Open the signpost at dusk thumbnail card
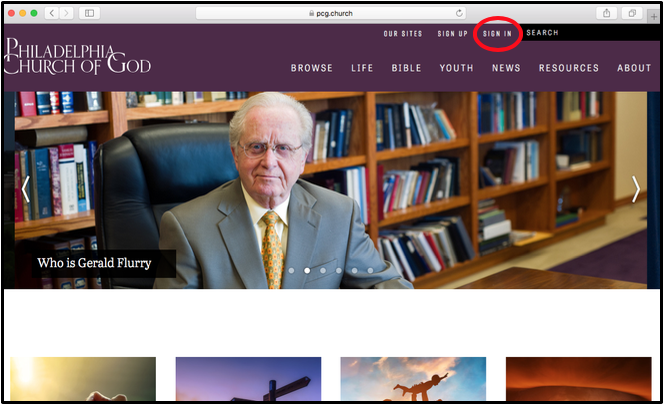 248,379
